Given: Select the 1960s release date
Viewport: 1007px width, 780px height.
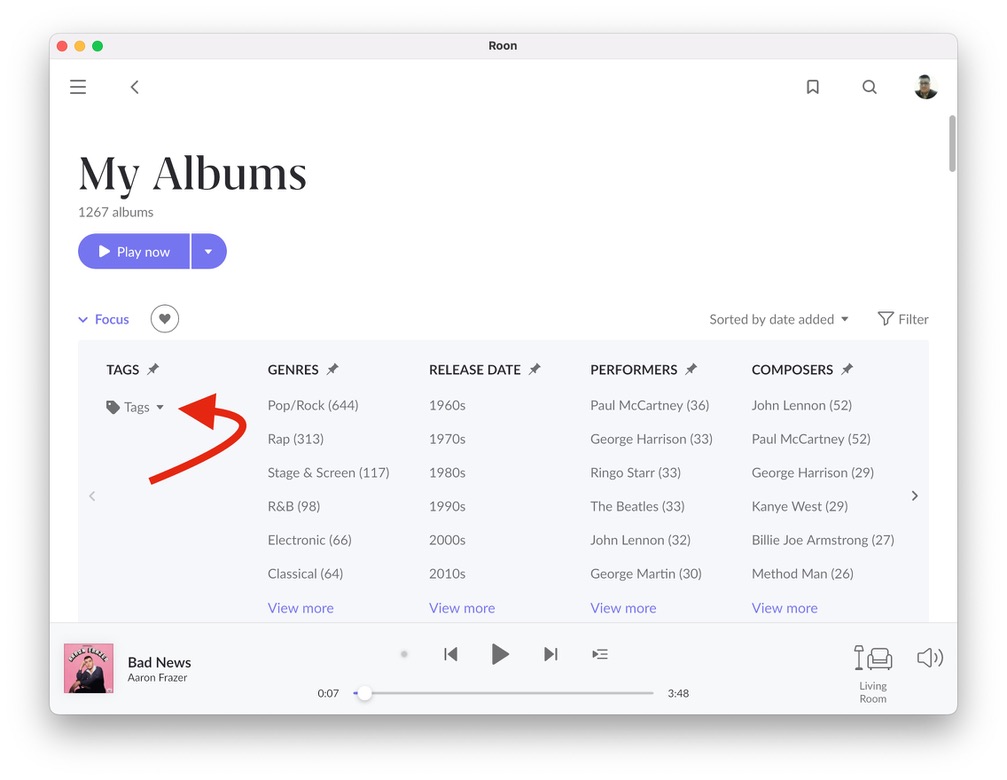Looking at the screenshot, I should coord(447,405).
